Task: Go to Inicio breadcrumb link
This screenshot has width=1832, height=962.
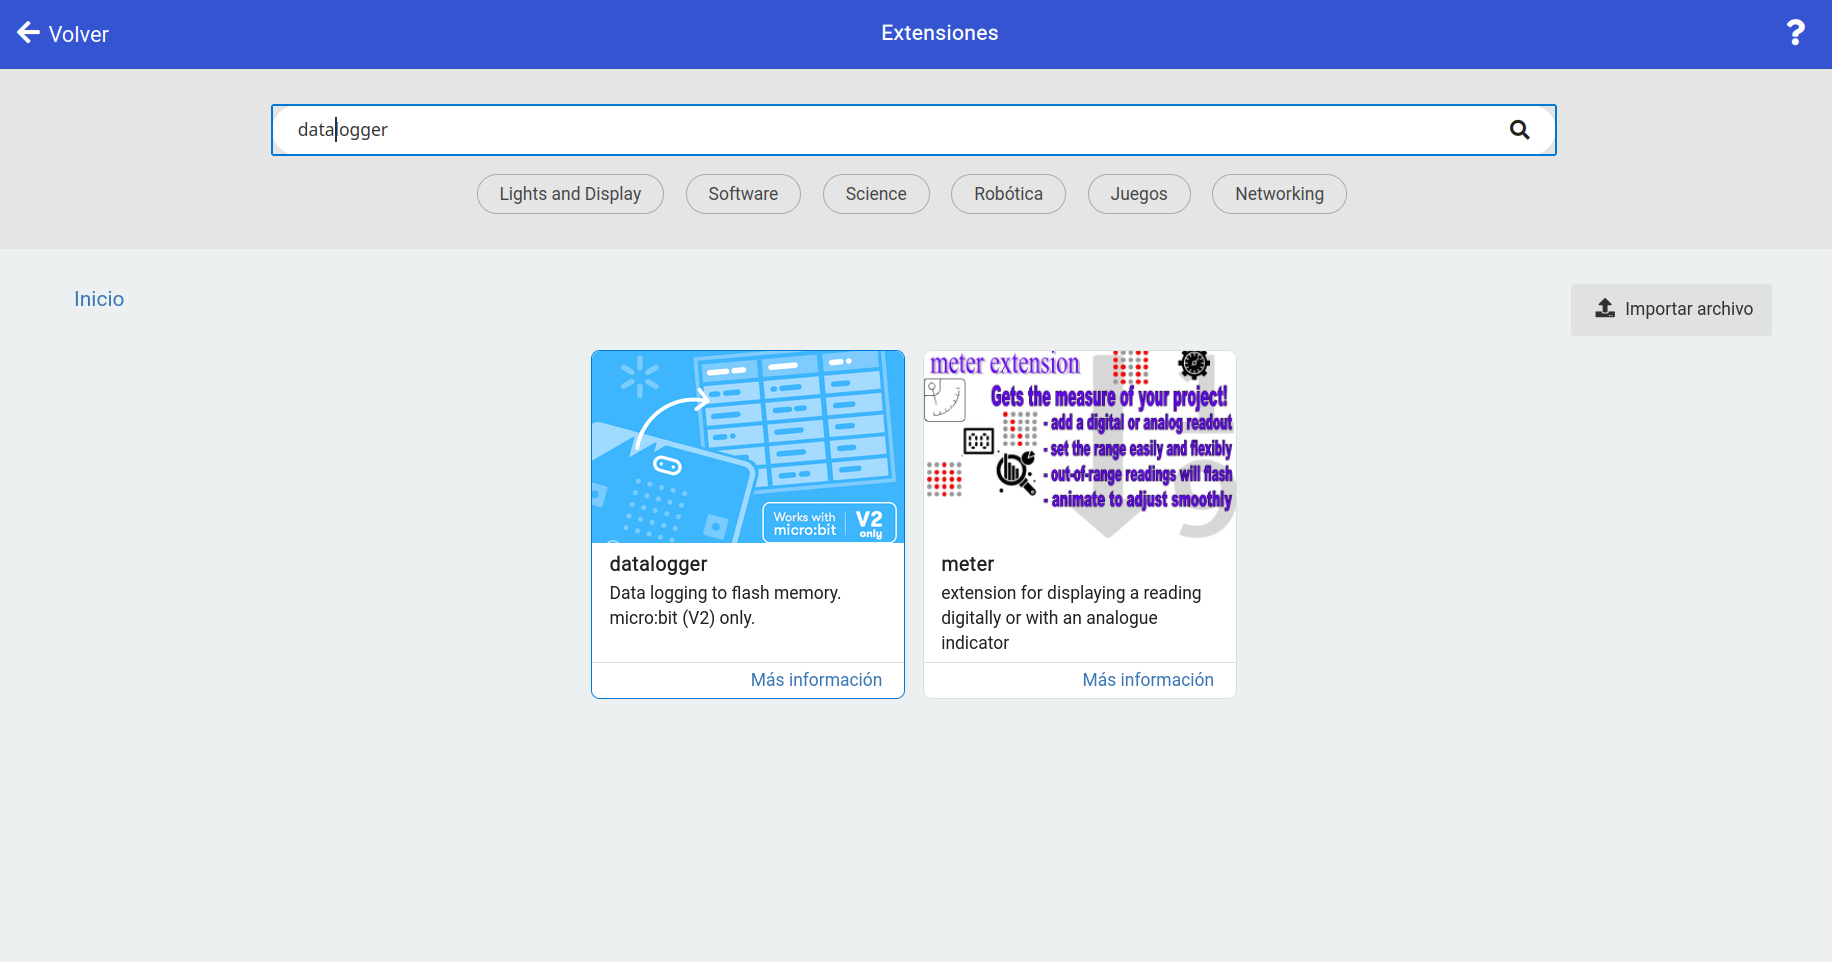Action: (x=99, y=299)
